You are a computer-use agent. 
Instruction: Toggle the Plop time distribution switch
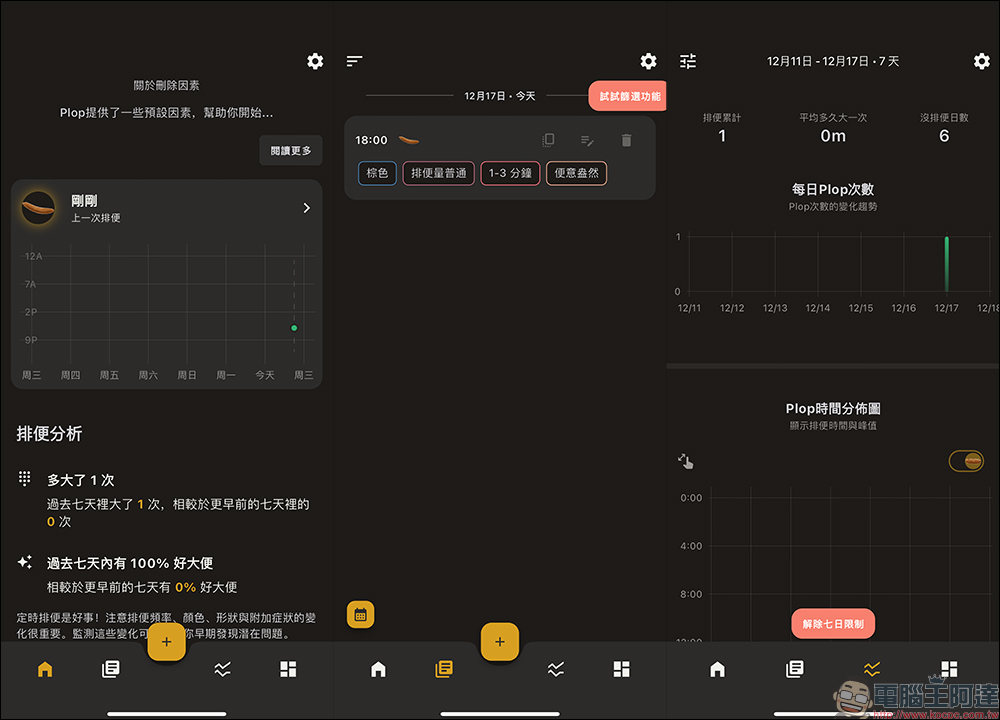click(966, 461)
